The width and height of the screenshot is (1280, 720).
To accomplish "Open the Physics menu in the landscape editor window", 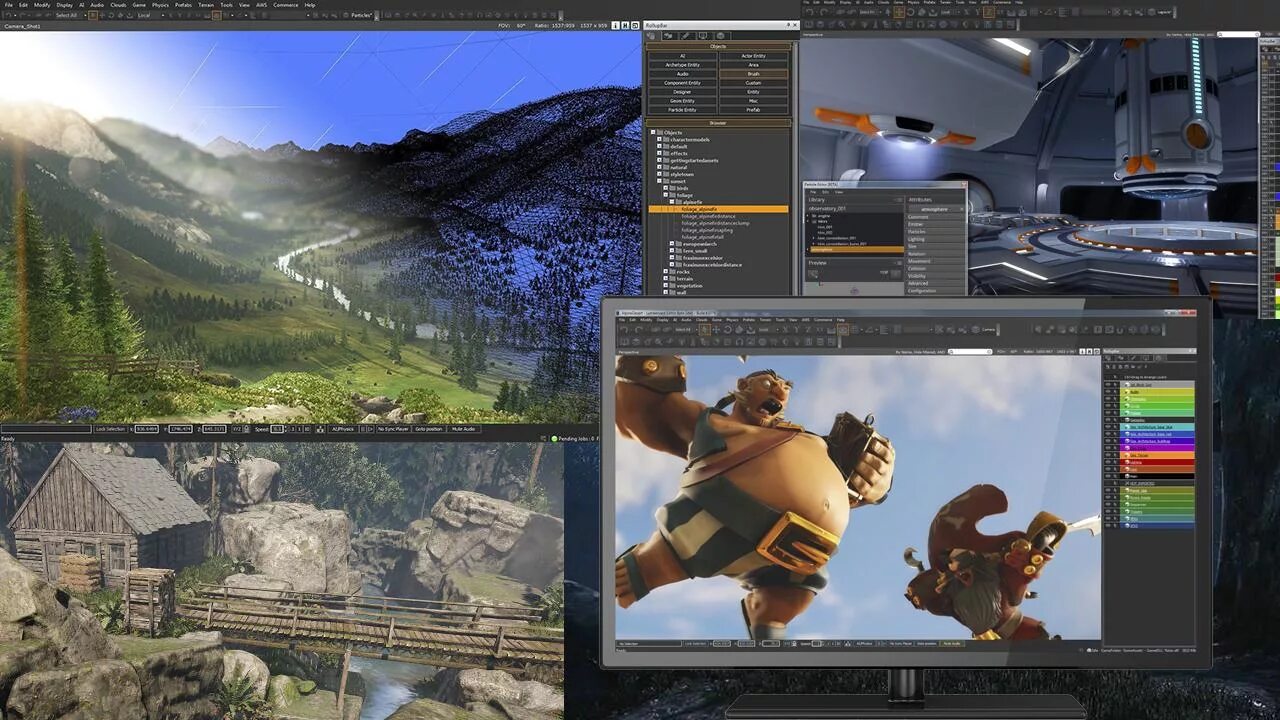I will click(x=160, y=5).
